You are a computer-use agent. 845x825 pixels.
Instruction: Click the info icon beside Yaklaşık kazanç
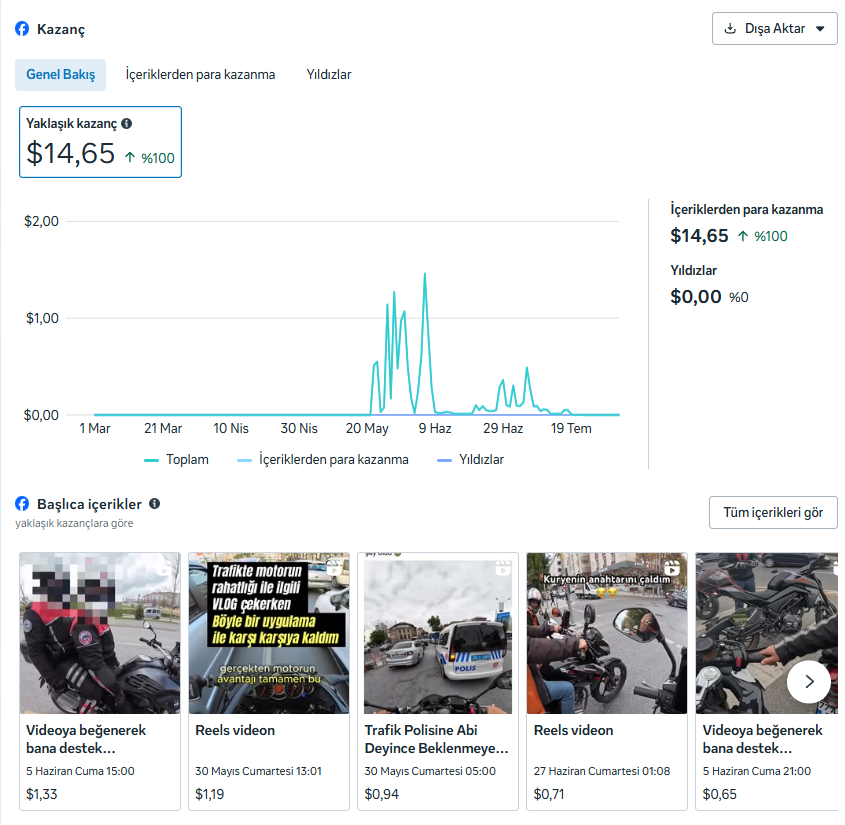tap(127, 123)
